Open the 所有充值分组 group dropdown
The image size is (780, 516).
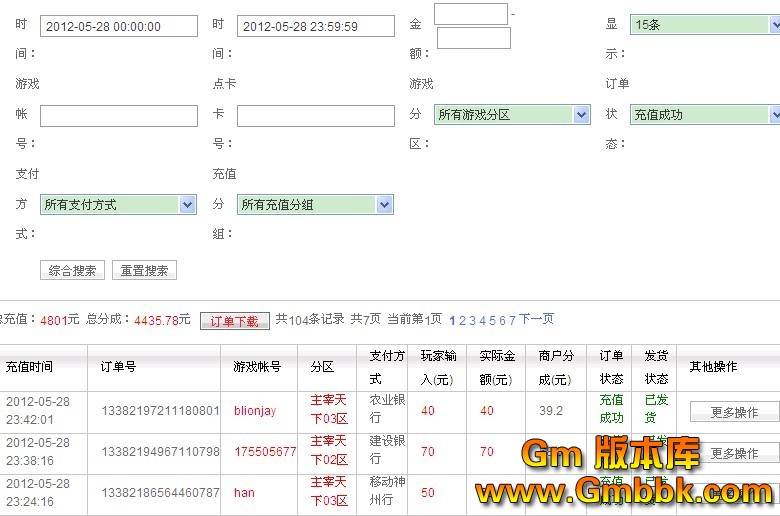315,204
